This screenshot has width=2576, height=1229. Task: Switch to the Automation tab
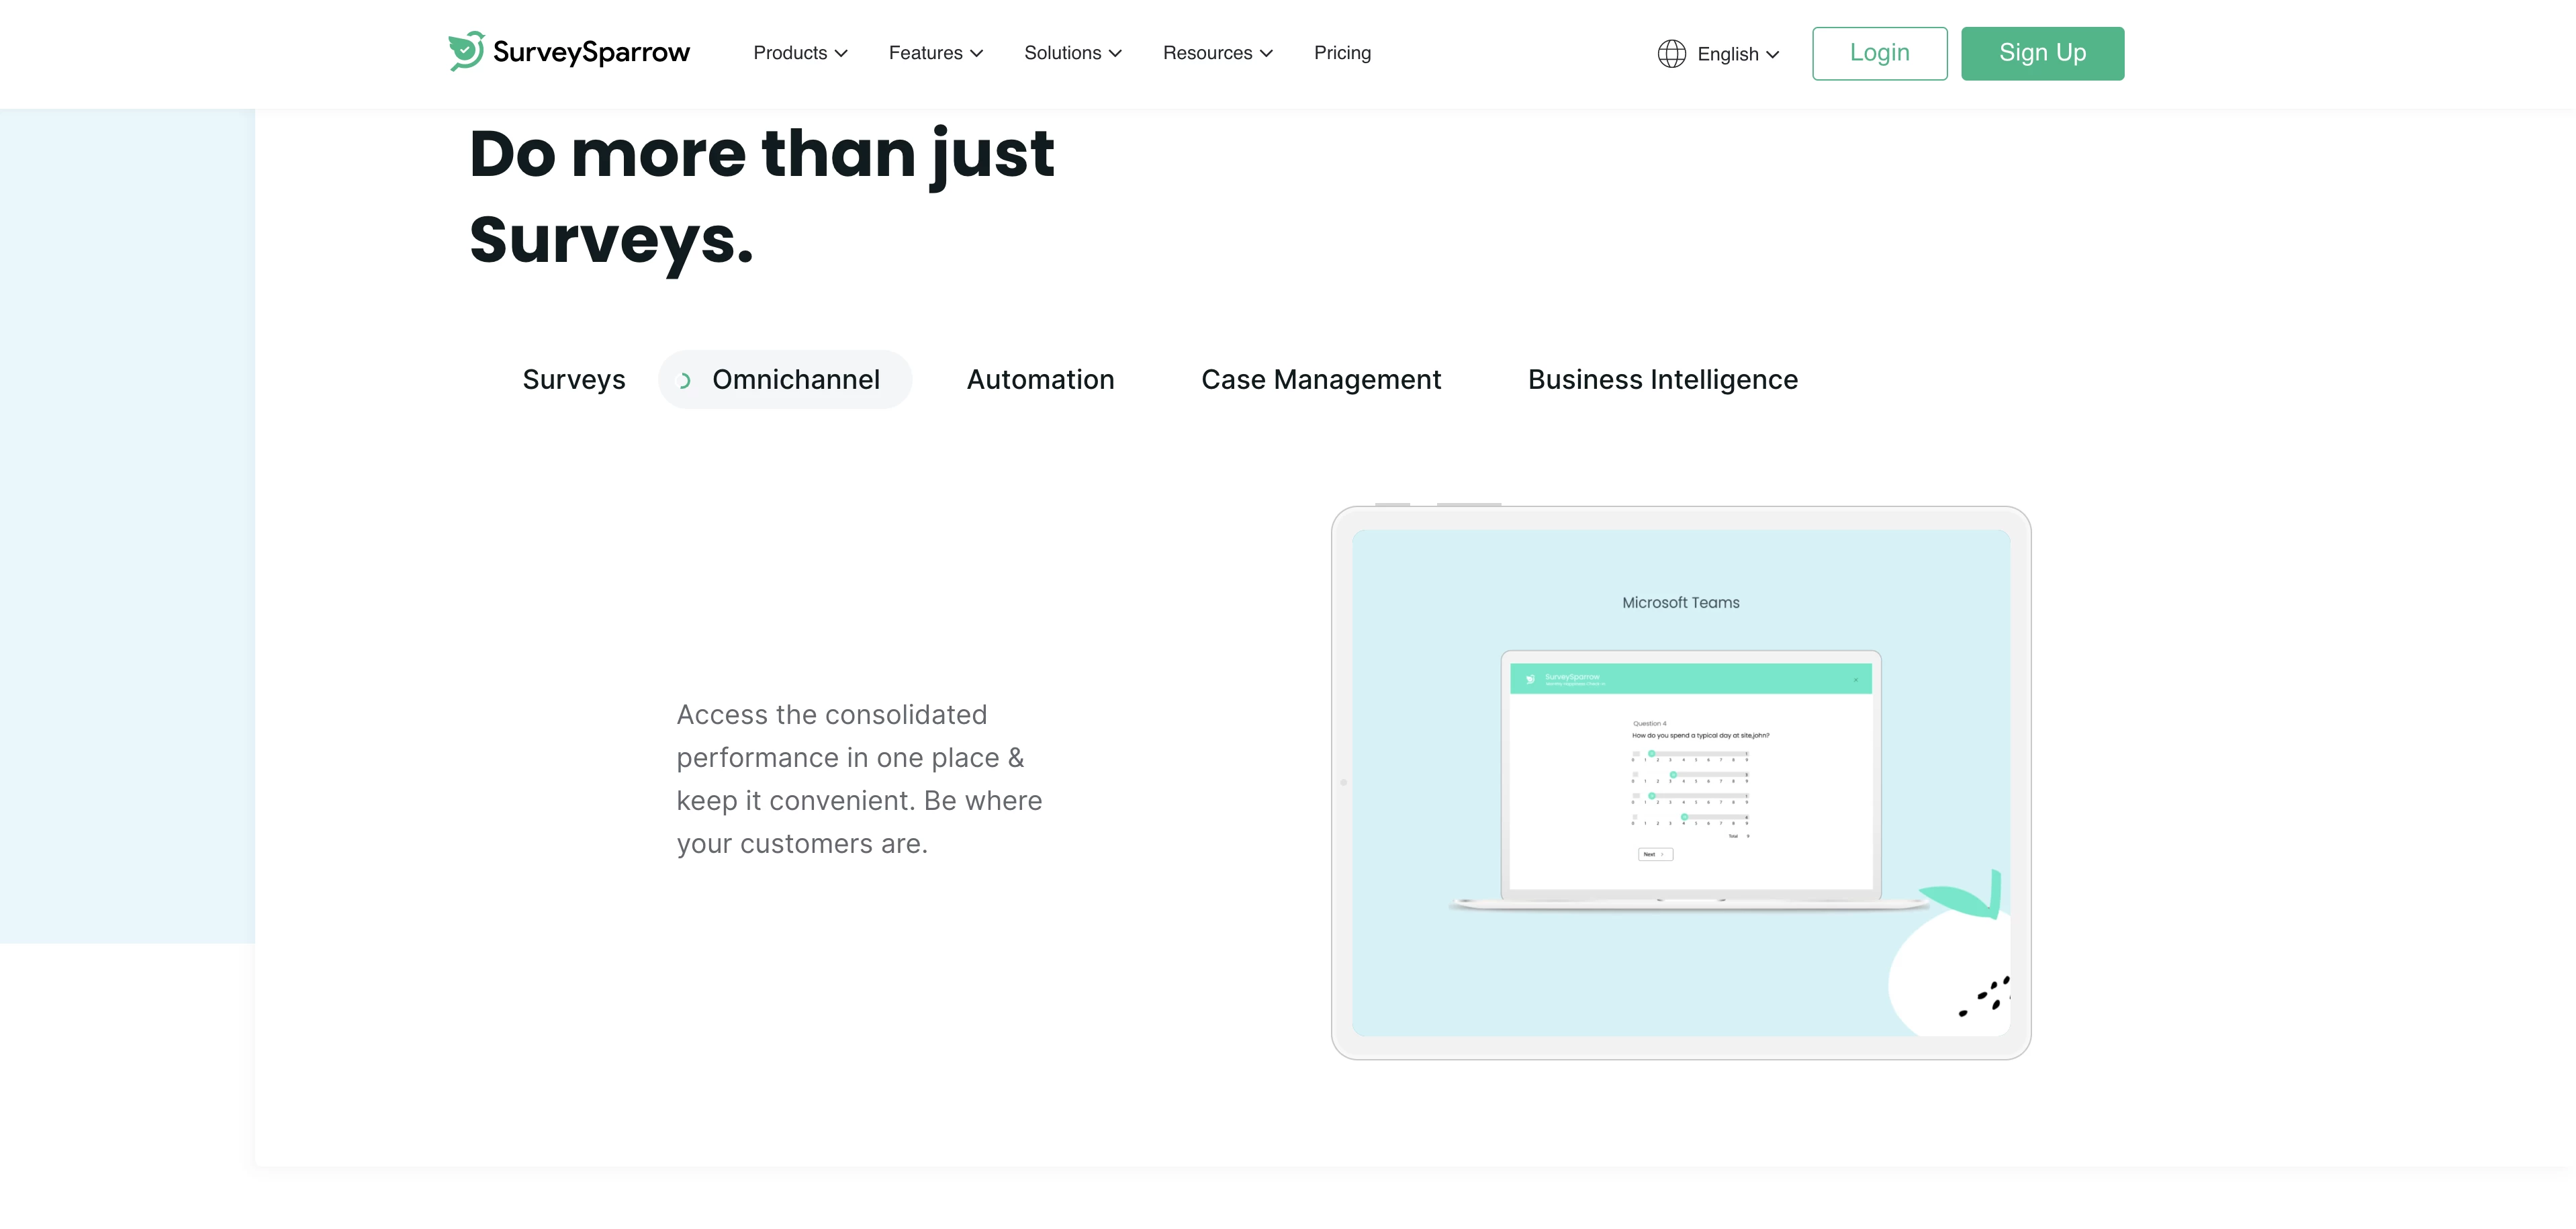(x=1040, y=379)
